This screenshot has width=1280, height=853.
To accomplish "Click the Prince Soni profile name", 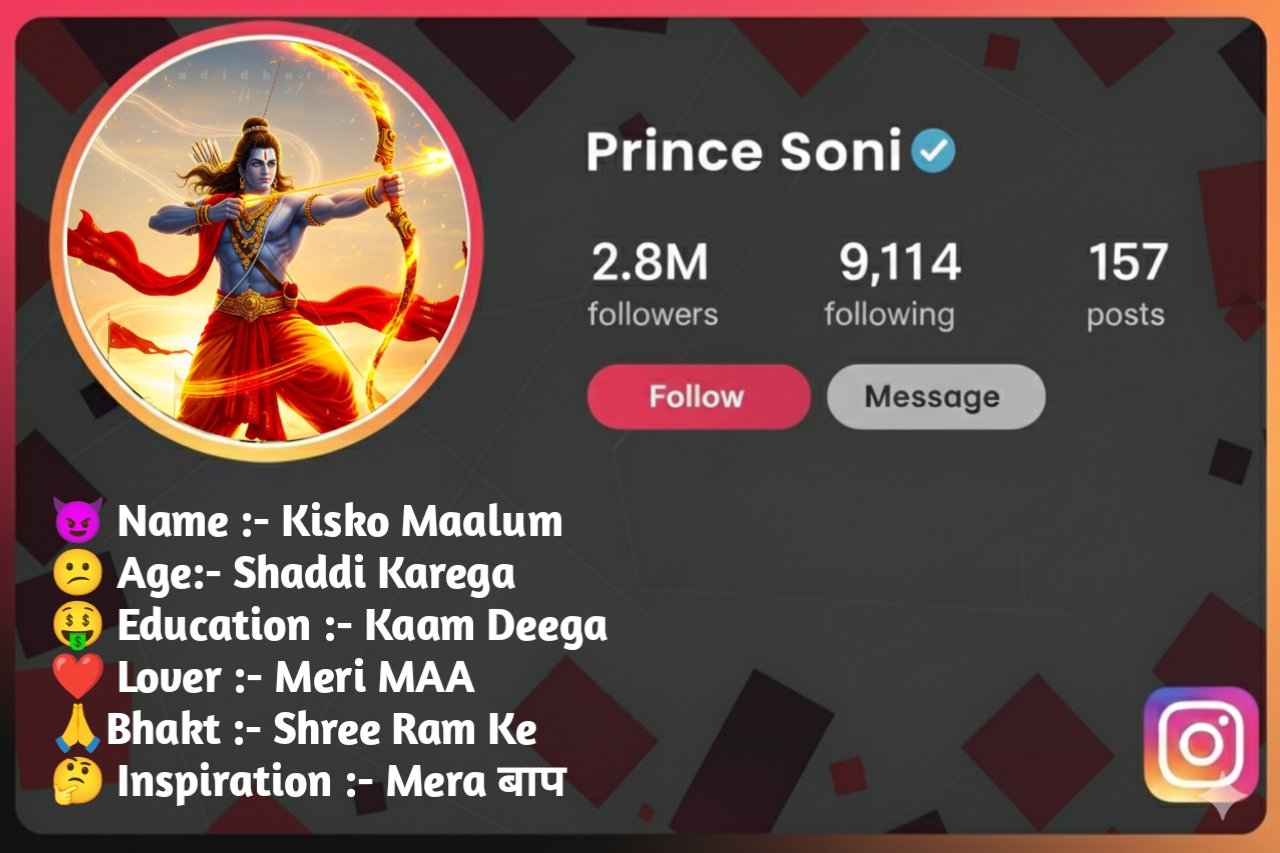I will click(744, 152).
